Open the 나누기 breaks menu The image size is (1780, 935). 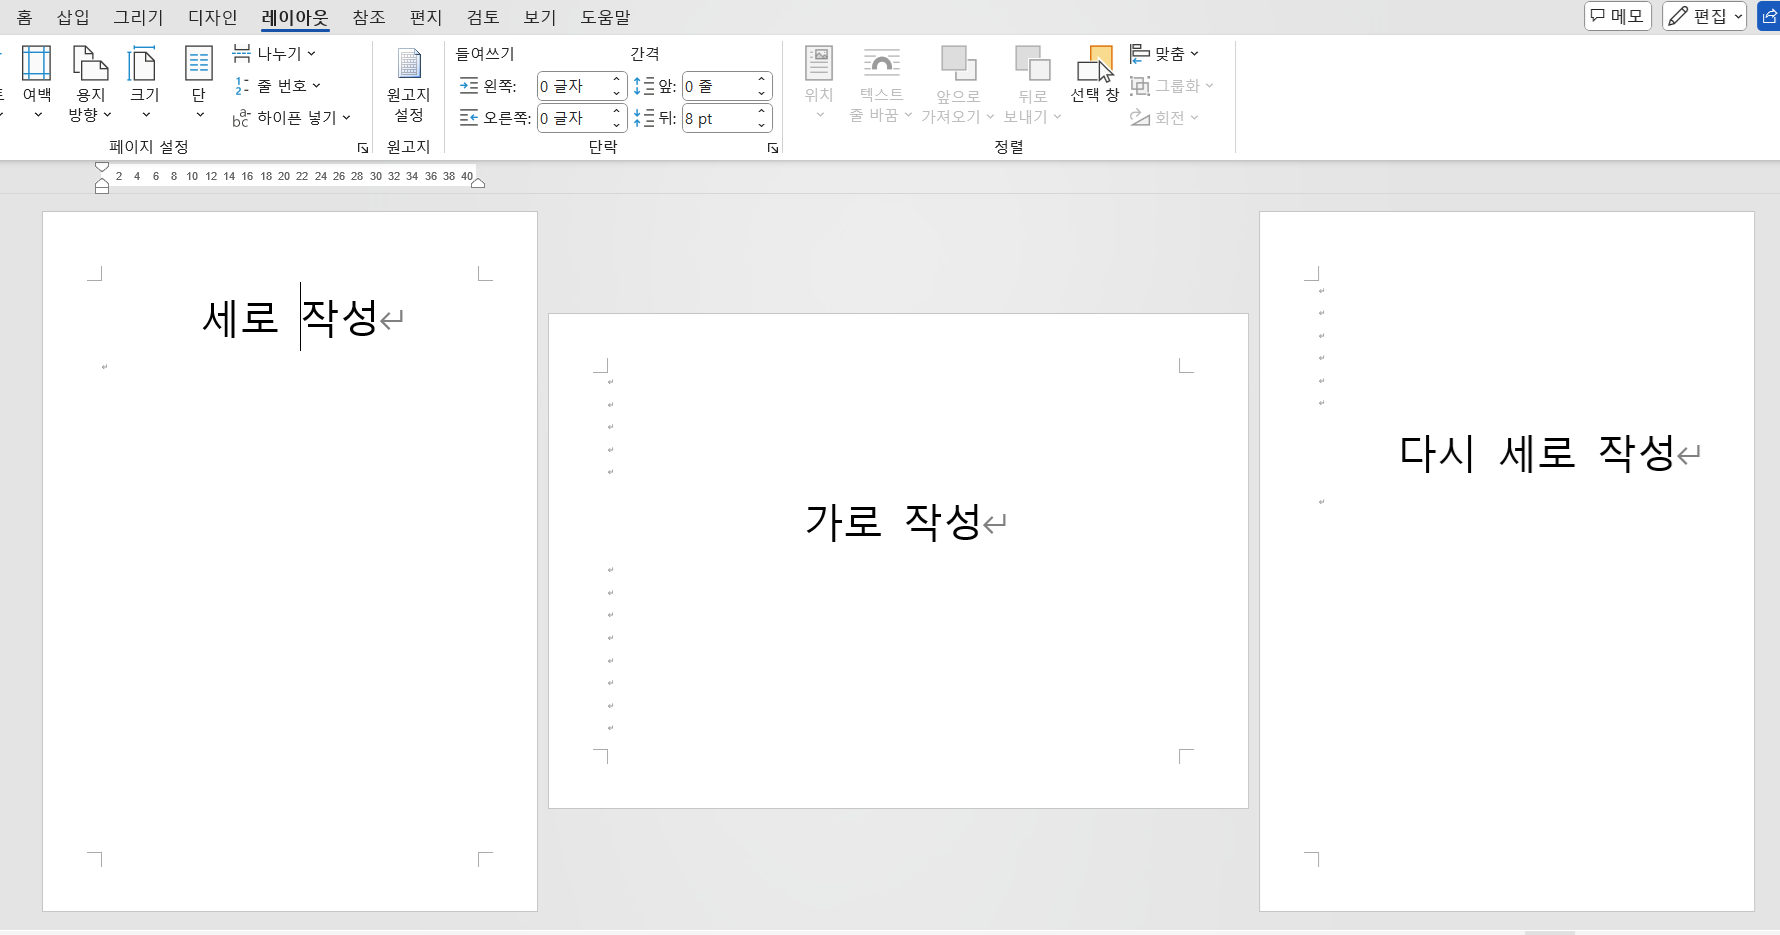275,52
